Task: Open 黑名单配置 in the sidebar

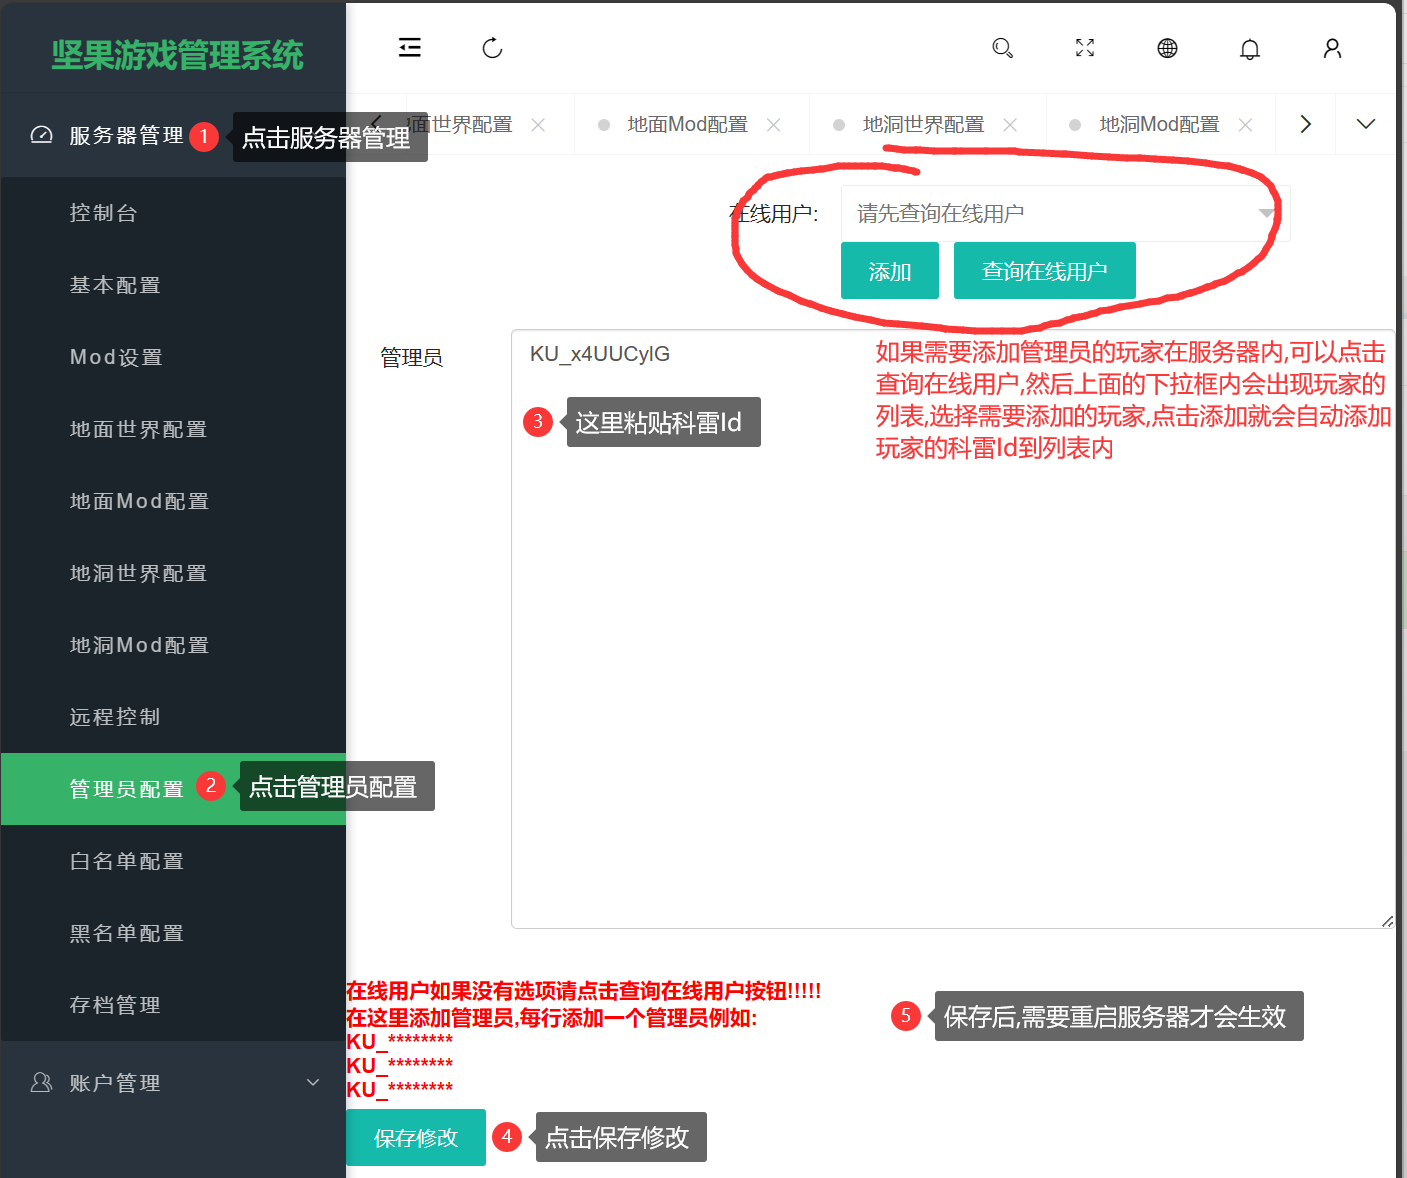Action: [173, 933]
